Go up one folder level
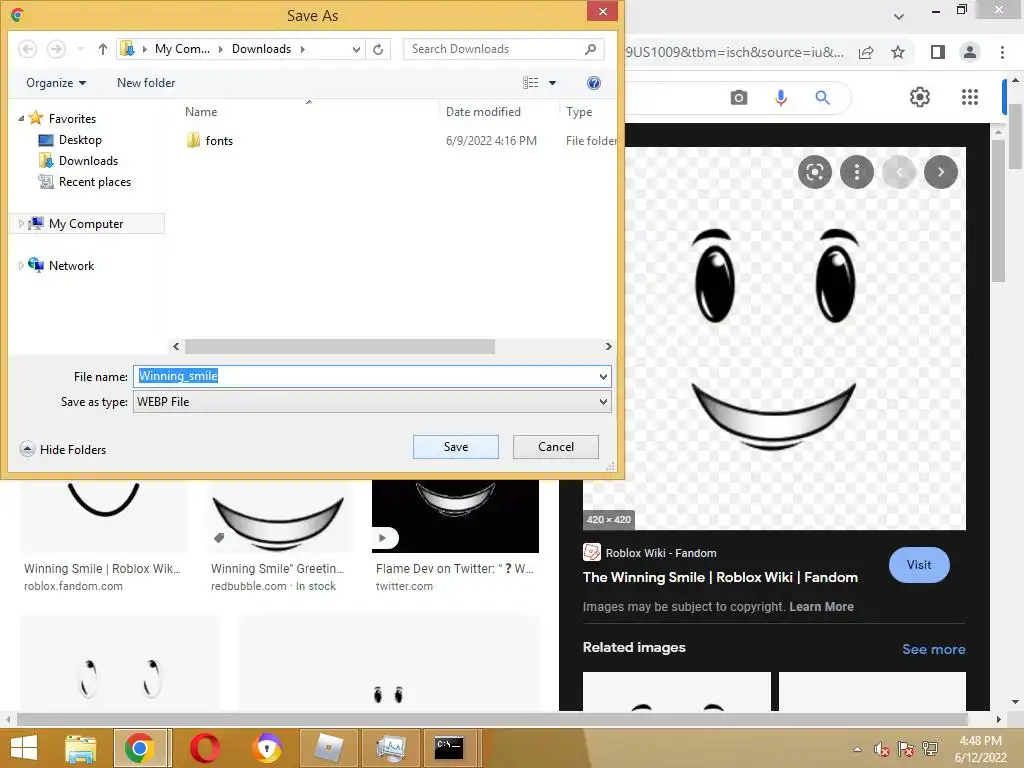 point(103,49)
